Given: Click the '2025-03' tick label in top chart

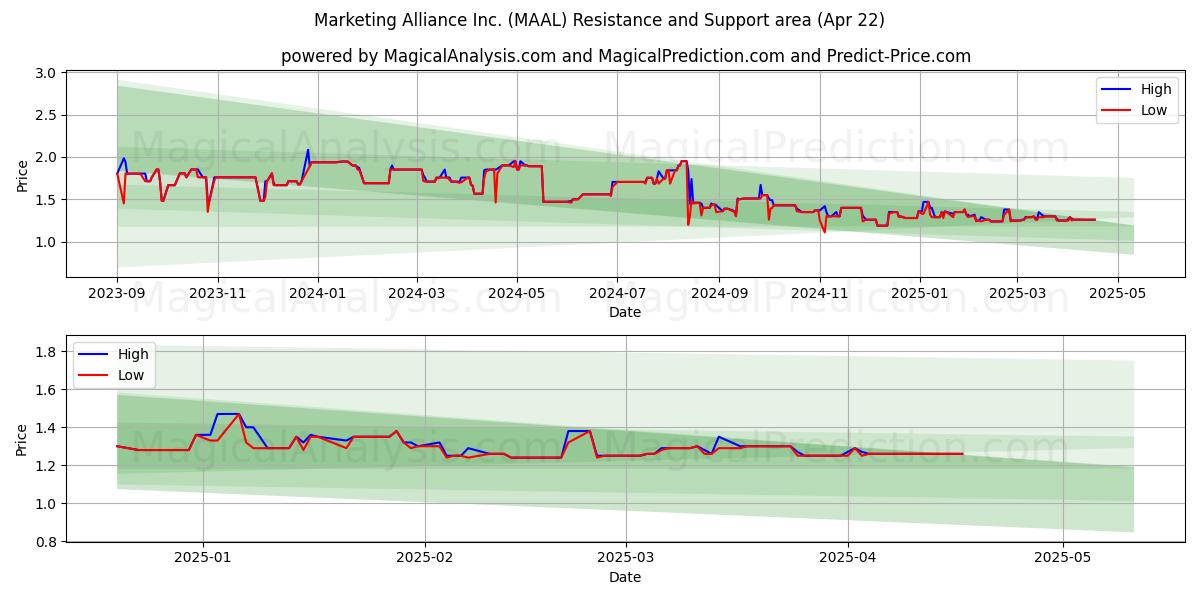Looking at the screenshot, I should tap(1017, 293).
